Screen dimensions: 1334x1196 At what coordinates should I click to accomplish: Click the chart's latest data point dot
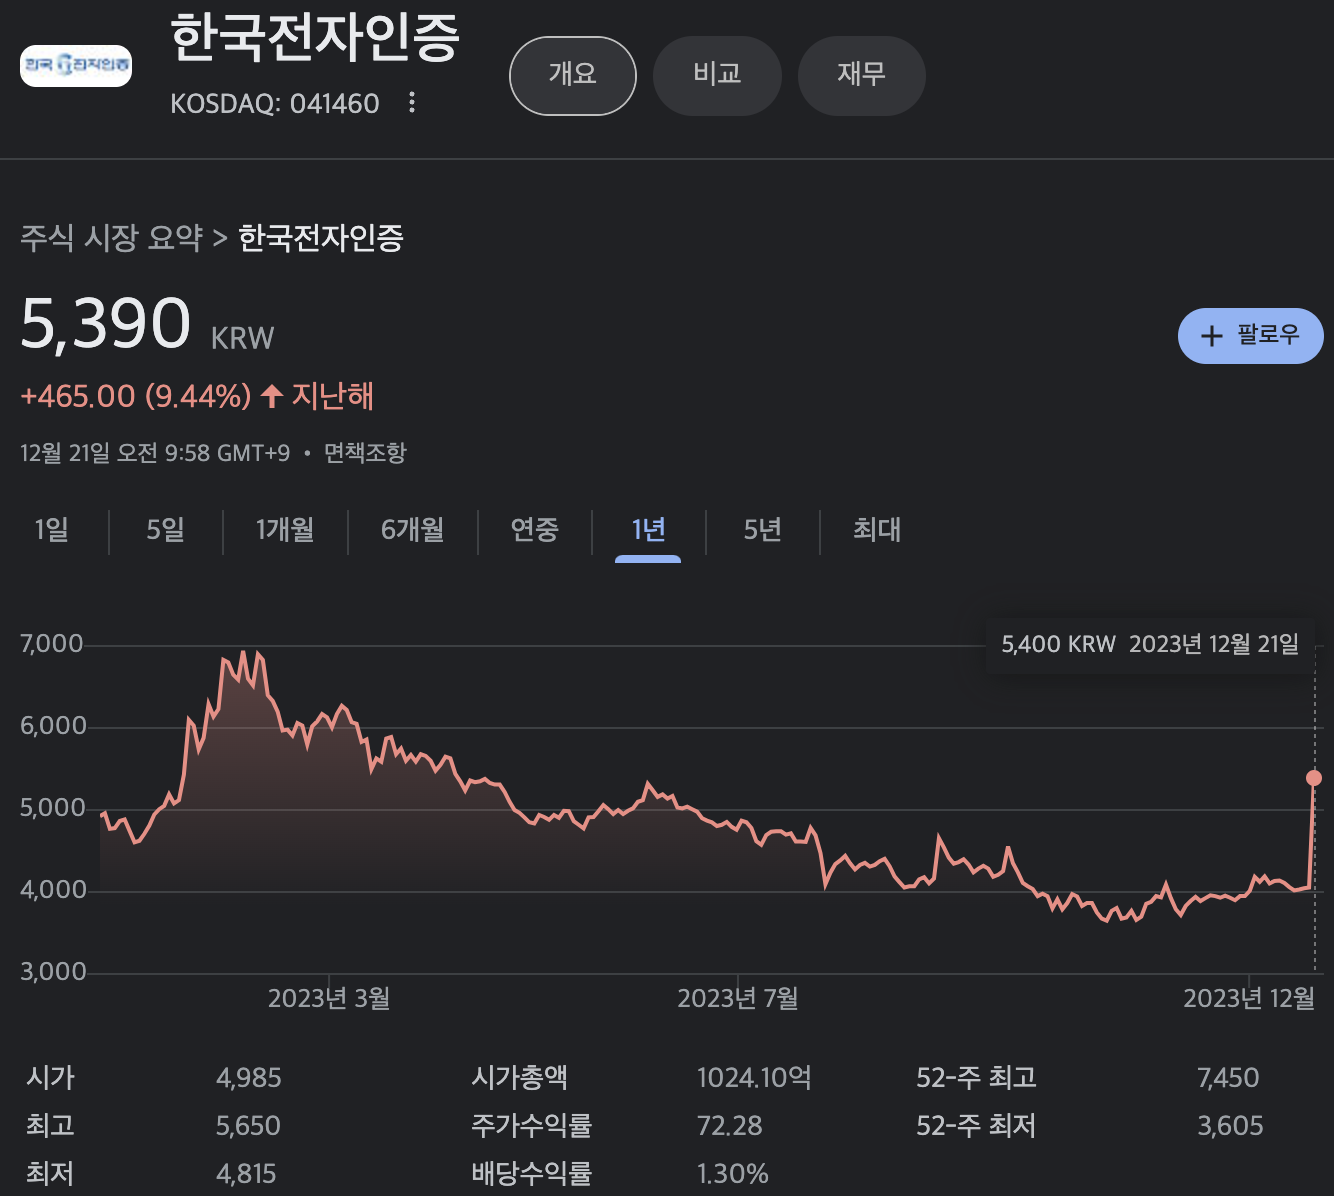point(1314,778)
